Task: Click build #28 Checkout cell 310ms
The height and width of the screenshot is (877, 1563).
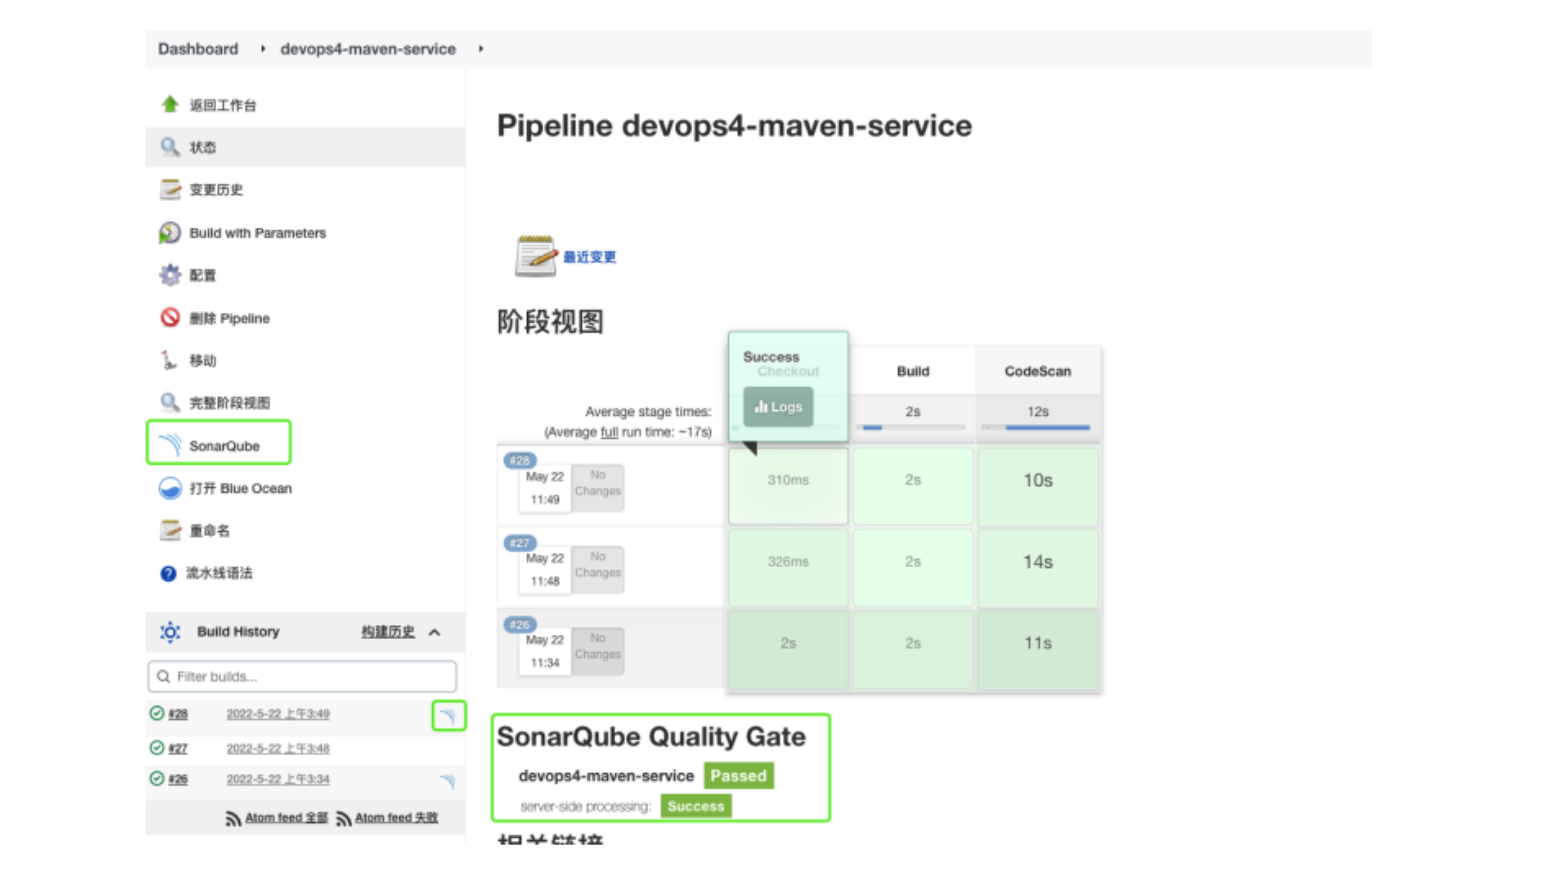Action: (788, 486)
